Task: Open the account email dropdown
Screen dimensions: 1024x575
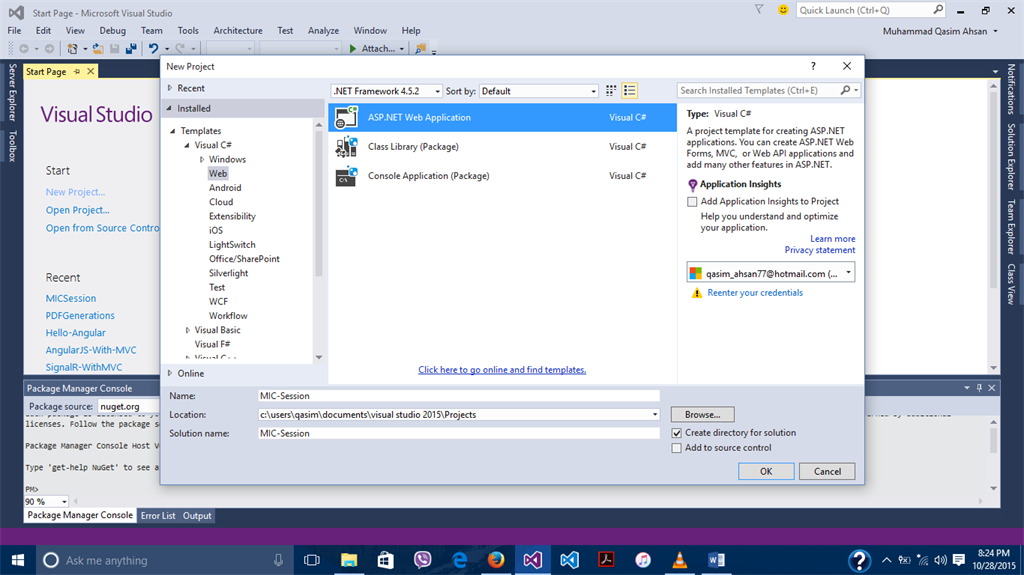Action: (x=771, y=273)
